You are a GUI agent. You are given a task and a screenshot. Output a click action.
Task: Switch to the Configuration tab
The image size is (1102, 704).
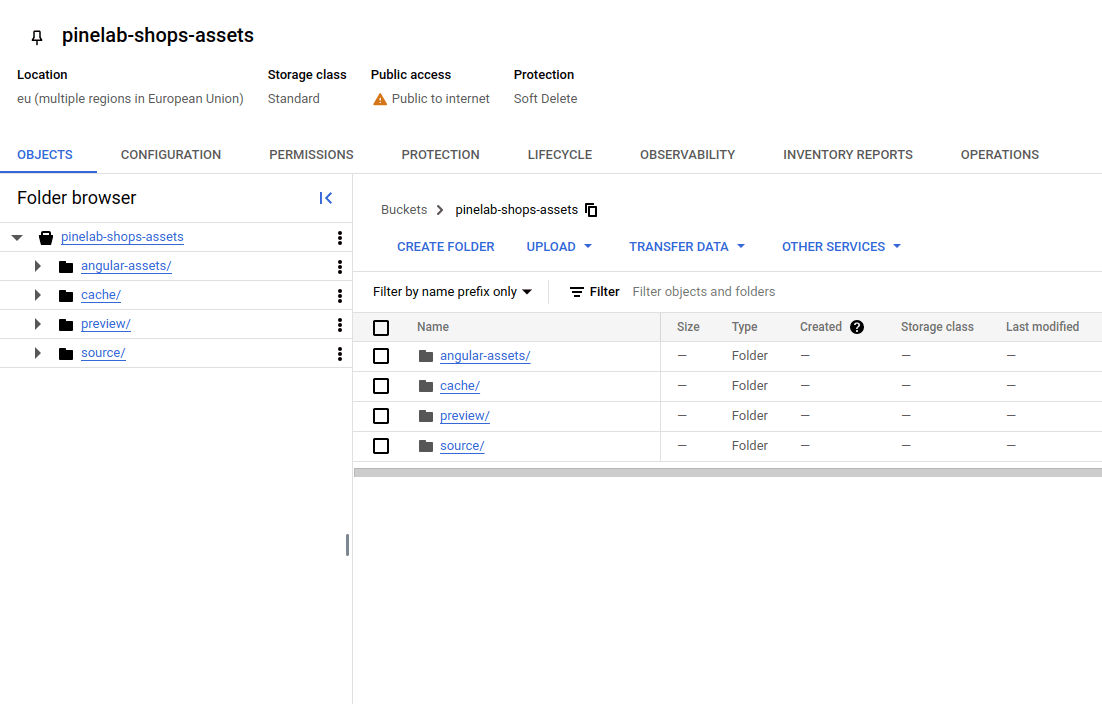click(171, 155)
